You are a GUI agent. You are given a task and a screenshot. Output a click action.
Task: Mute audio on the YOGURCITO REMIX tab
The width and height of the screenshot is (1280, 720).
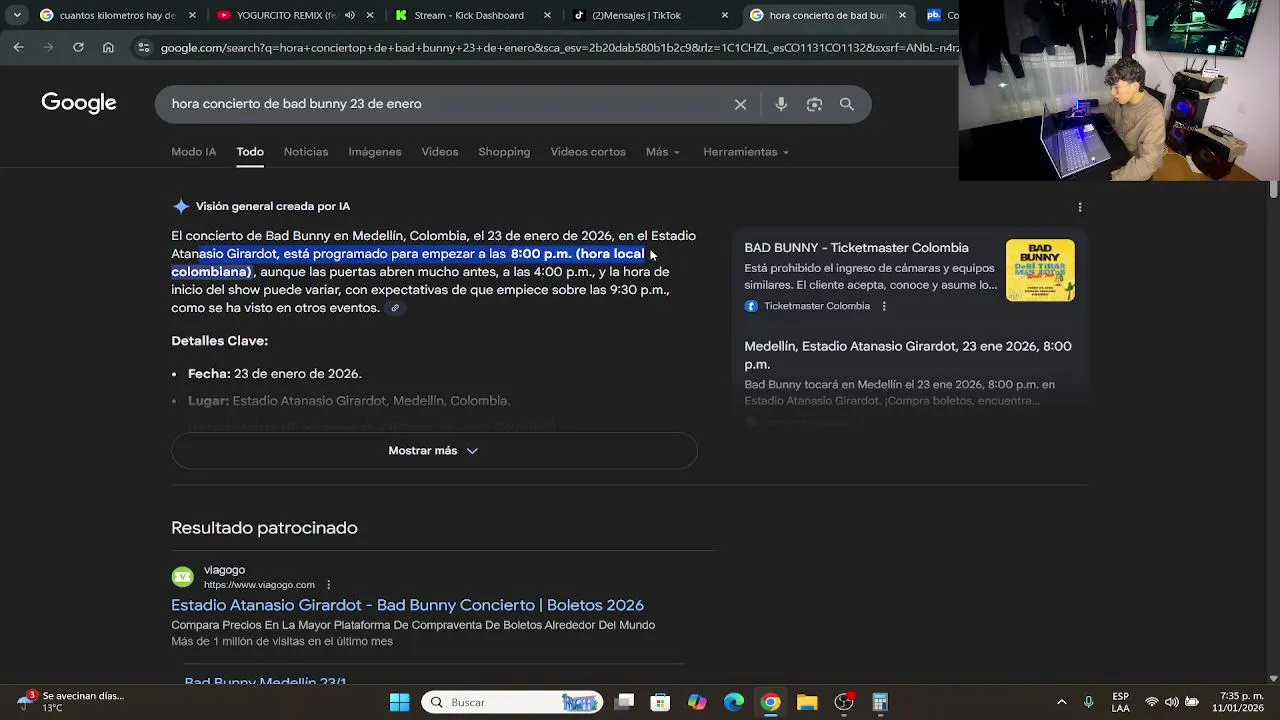pyautogui.click(x=350, y=15)
